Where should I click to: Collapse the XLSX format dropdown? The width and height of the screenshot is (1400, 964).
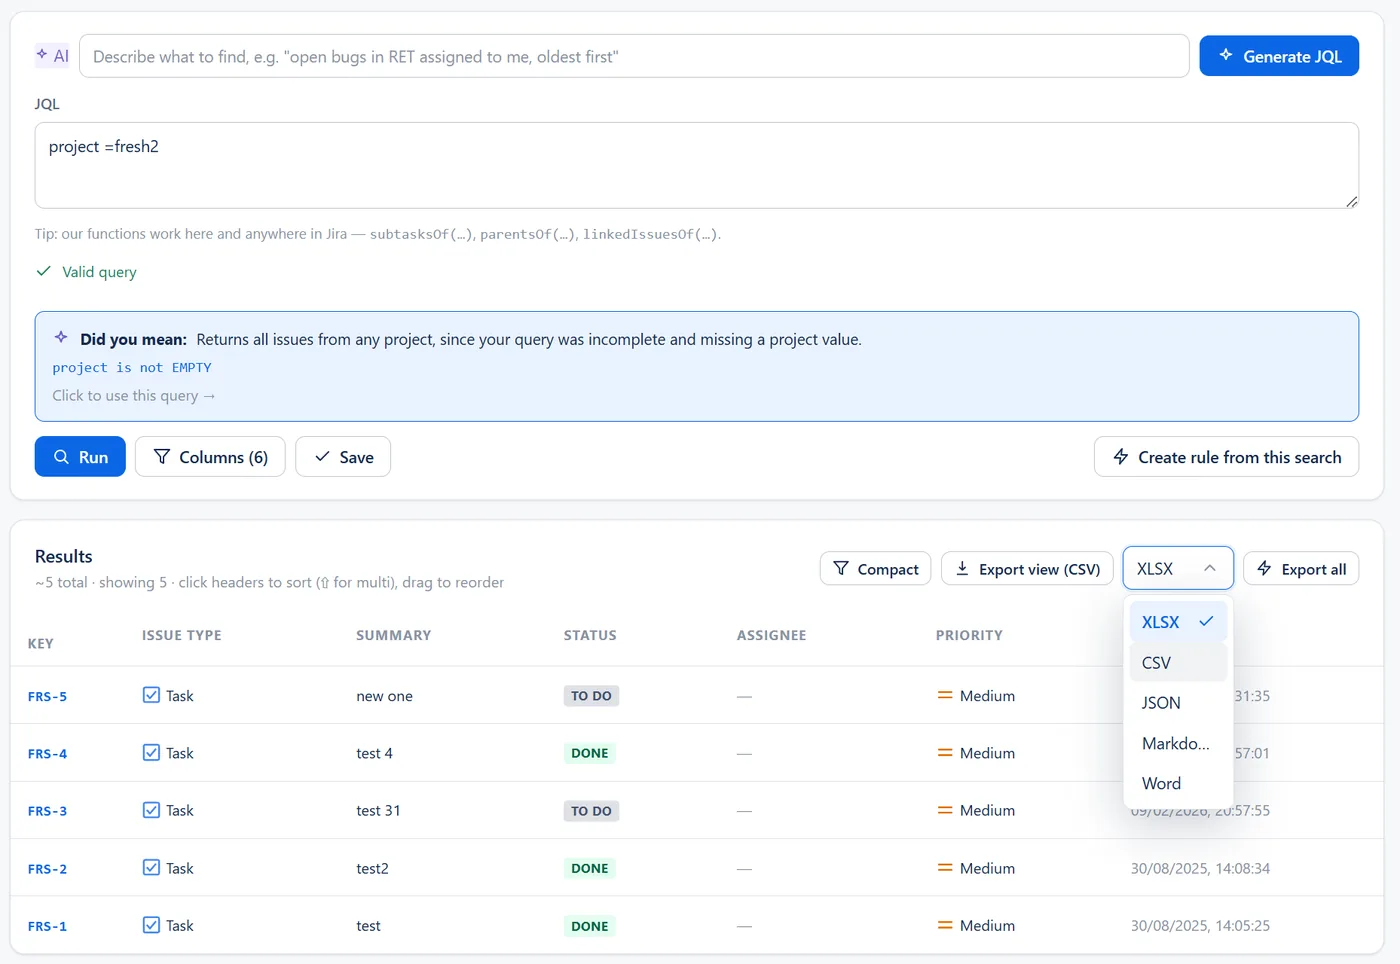(1178, 568)
